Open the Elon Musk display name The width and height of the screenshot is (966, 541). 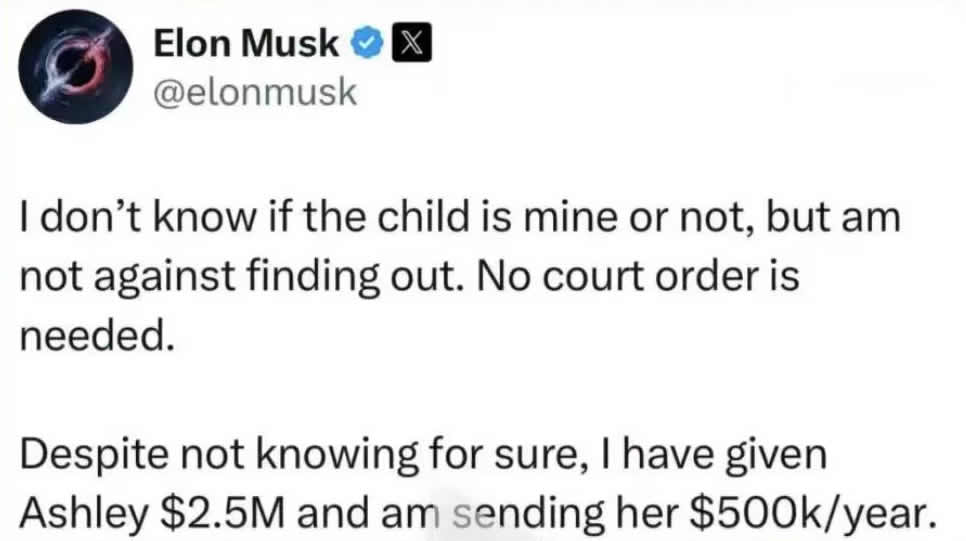[246, 44]
